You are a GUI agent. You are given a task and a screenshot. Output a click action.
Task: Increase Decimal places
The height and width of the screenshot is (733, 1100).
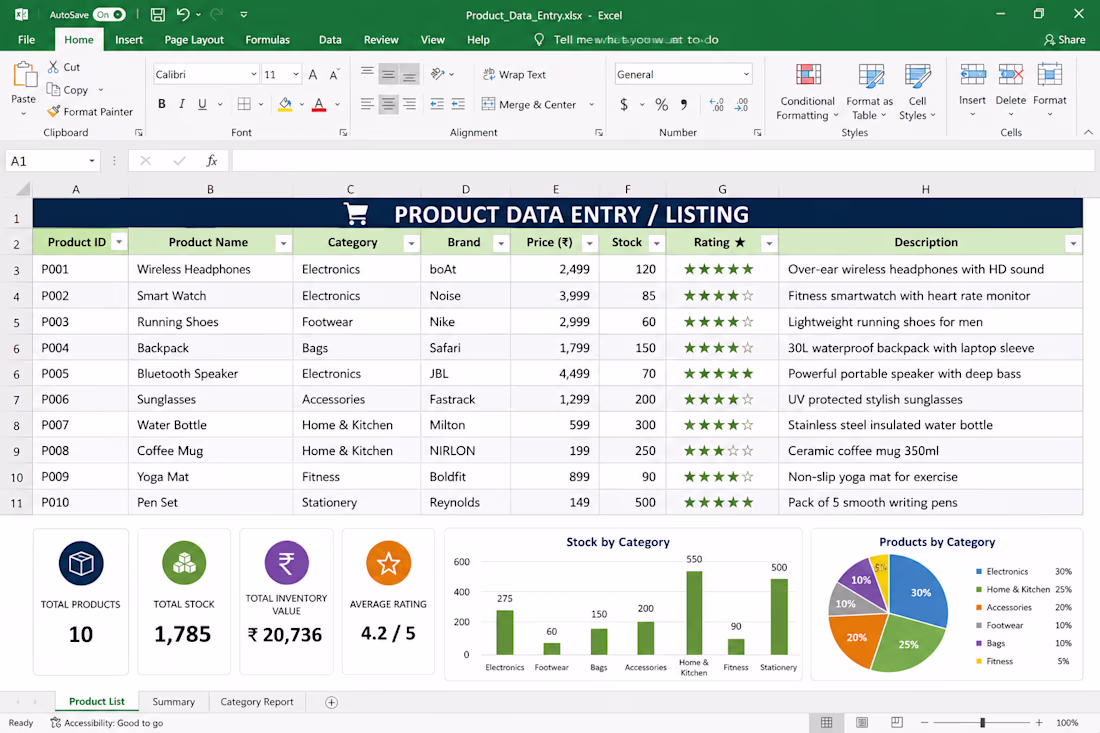[717, 105]
